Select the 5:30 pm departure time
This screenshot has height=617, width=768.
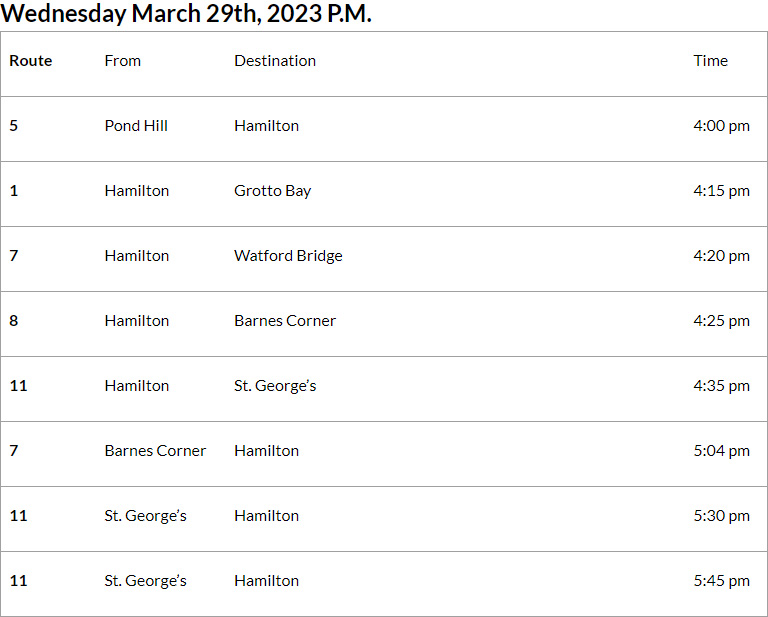(721, 516)
